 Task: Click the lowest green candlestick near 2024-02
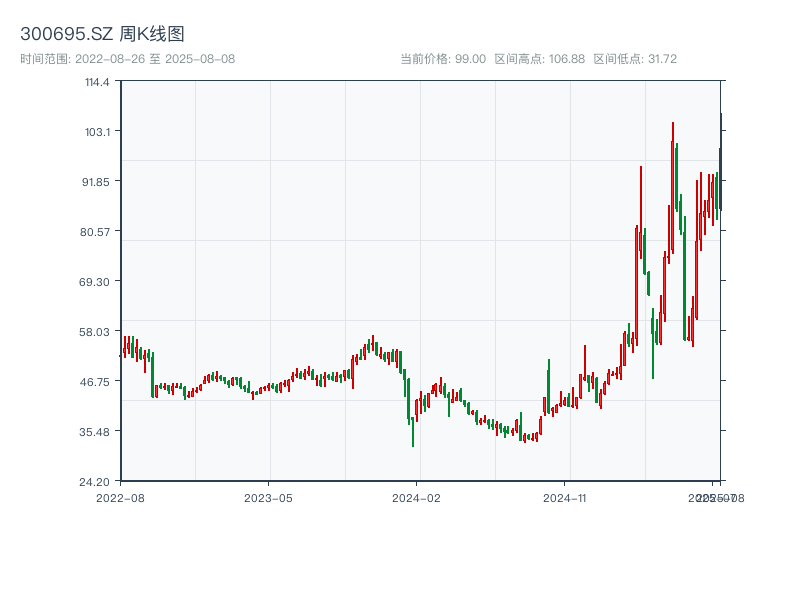[x=413, y=432]
